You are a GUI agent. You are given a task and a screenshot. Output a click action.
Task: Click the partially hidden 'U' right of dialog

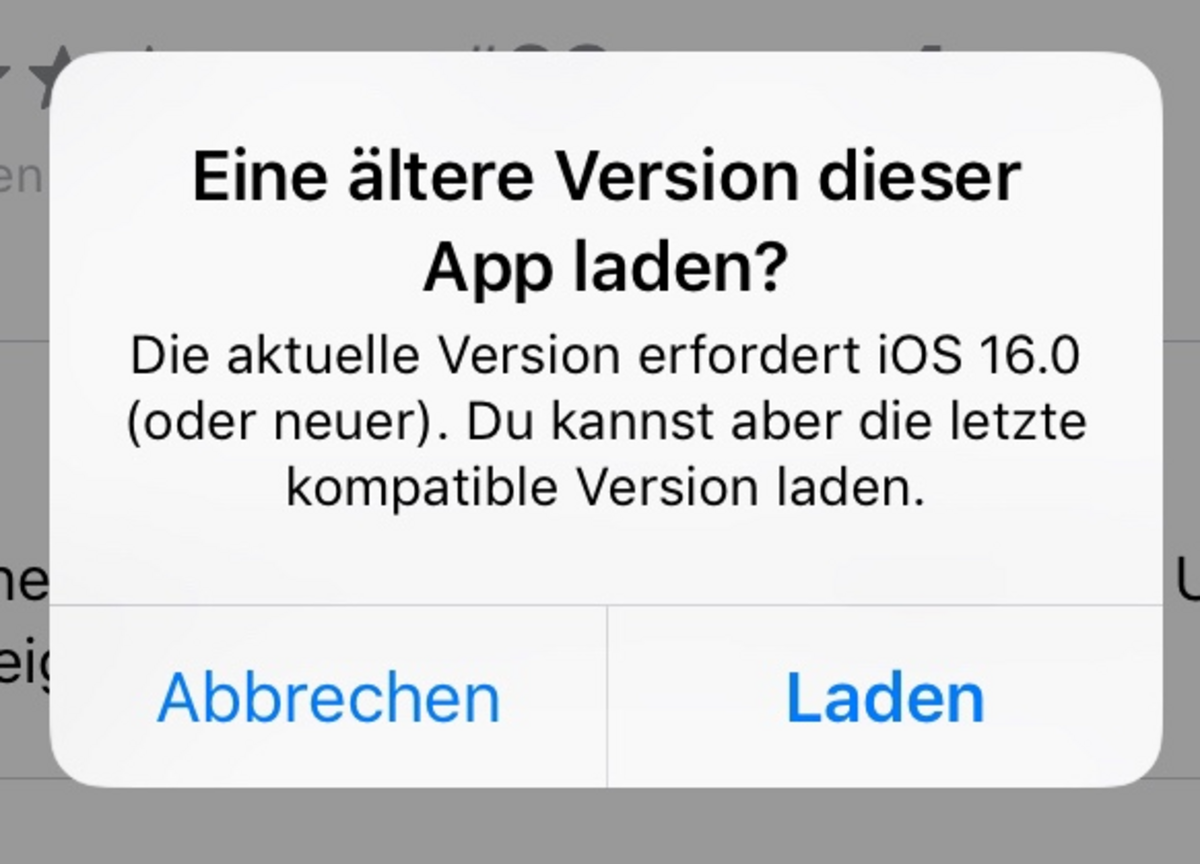pyautogui.click(x=1187, y=582)
